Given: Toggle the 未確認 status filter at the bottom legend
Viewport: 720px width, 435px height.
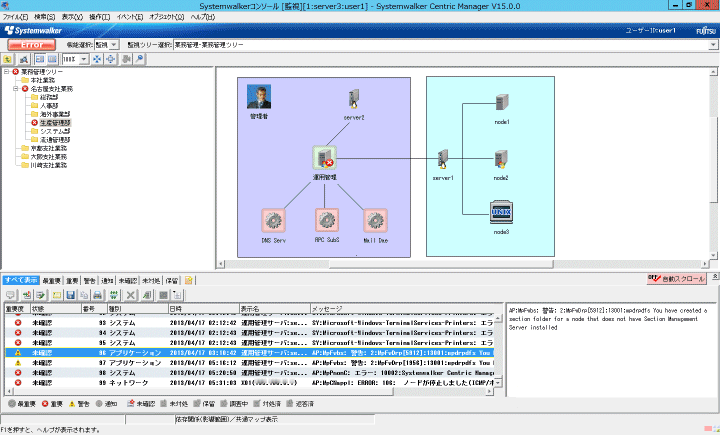Looking at the screenshot, I should (141, 404).
